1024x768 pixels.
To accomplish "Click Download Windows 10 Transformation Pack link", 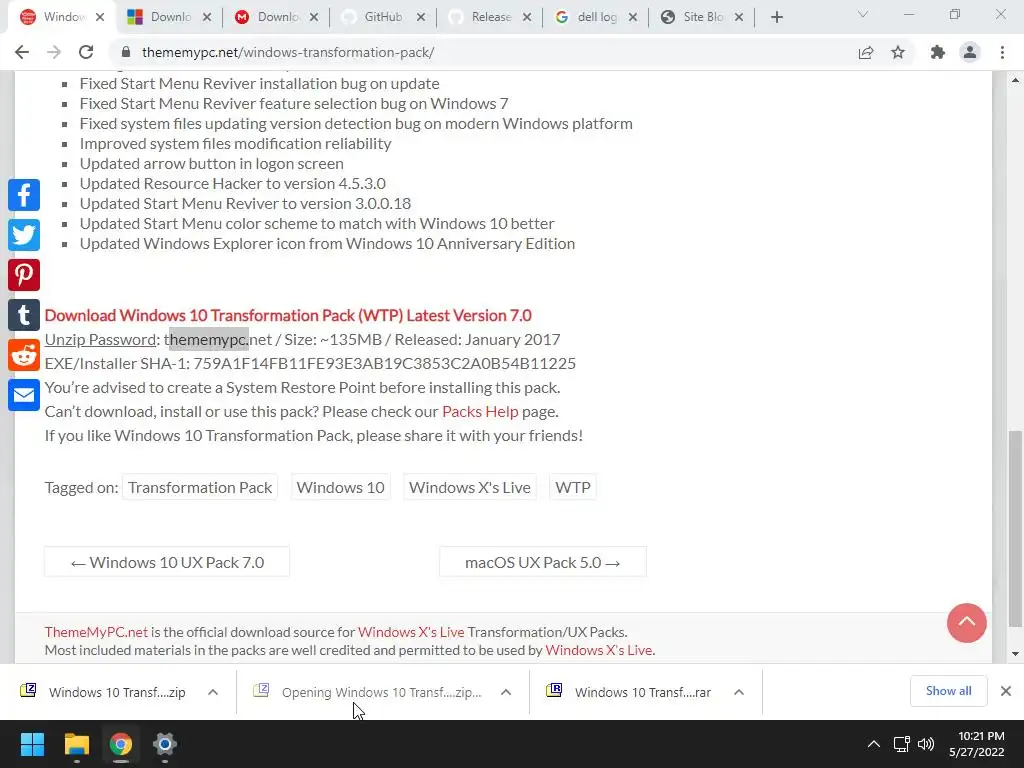I will click(x=288, y=315).
